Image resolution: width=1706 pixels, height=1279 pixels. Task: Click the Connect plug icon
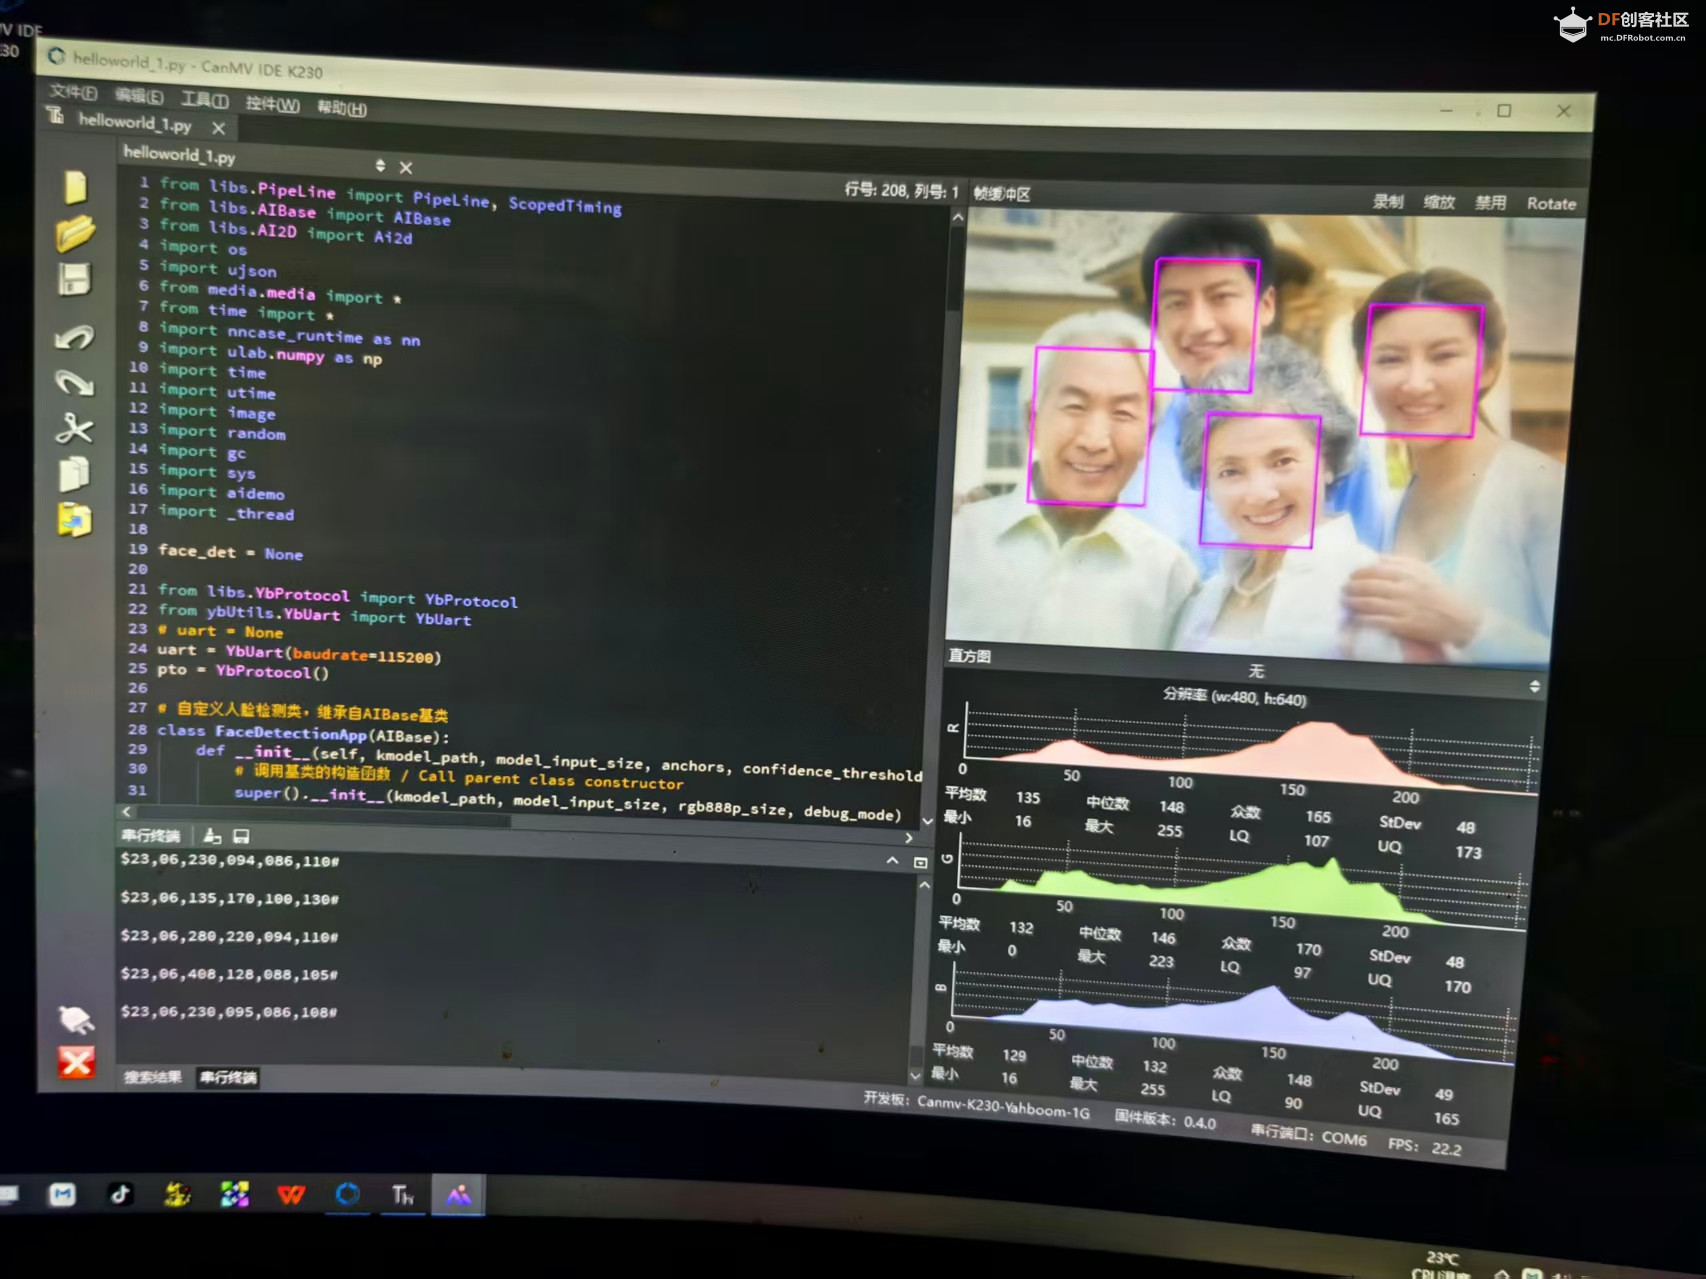click(x=76, y=1018)
